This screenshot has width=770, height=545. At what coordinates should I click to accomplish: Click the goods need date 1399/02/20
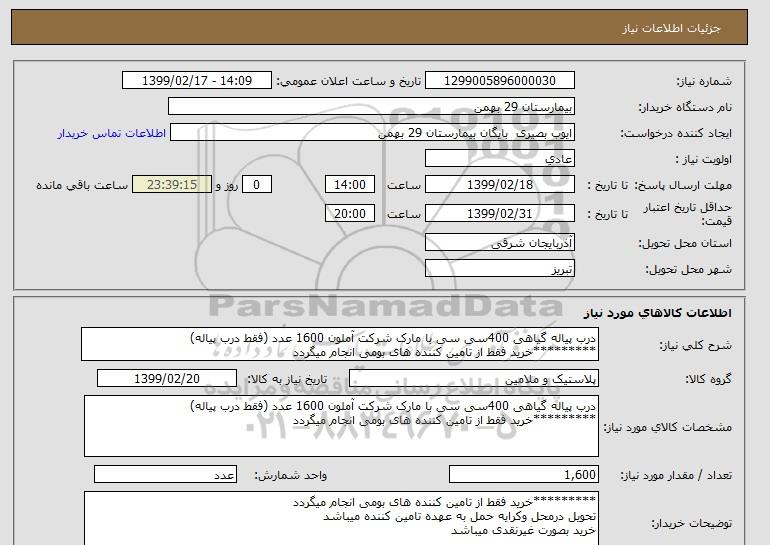tap(167, 379)
